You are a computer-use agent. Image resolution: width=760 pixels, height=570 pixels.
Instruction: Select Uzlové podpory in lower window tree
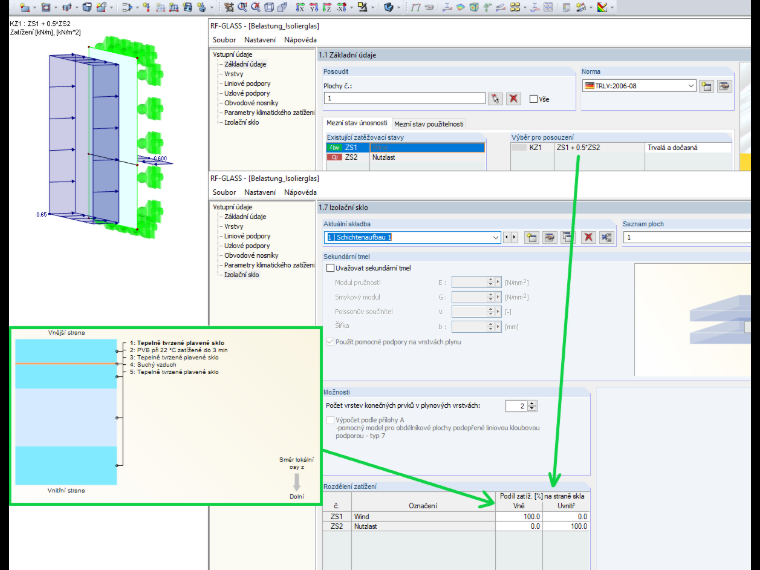pos(247,246)
